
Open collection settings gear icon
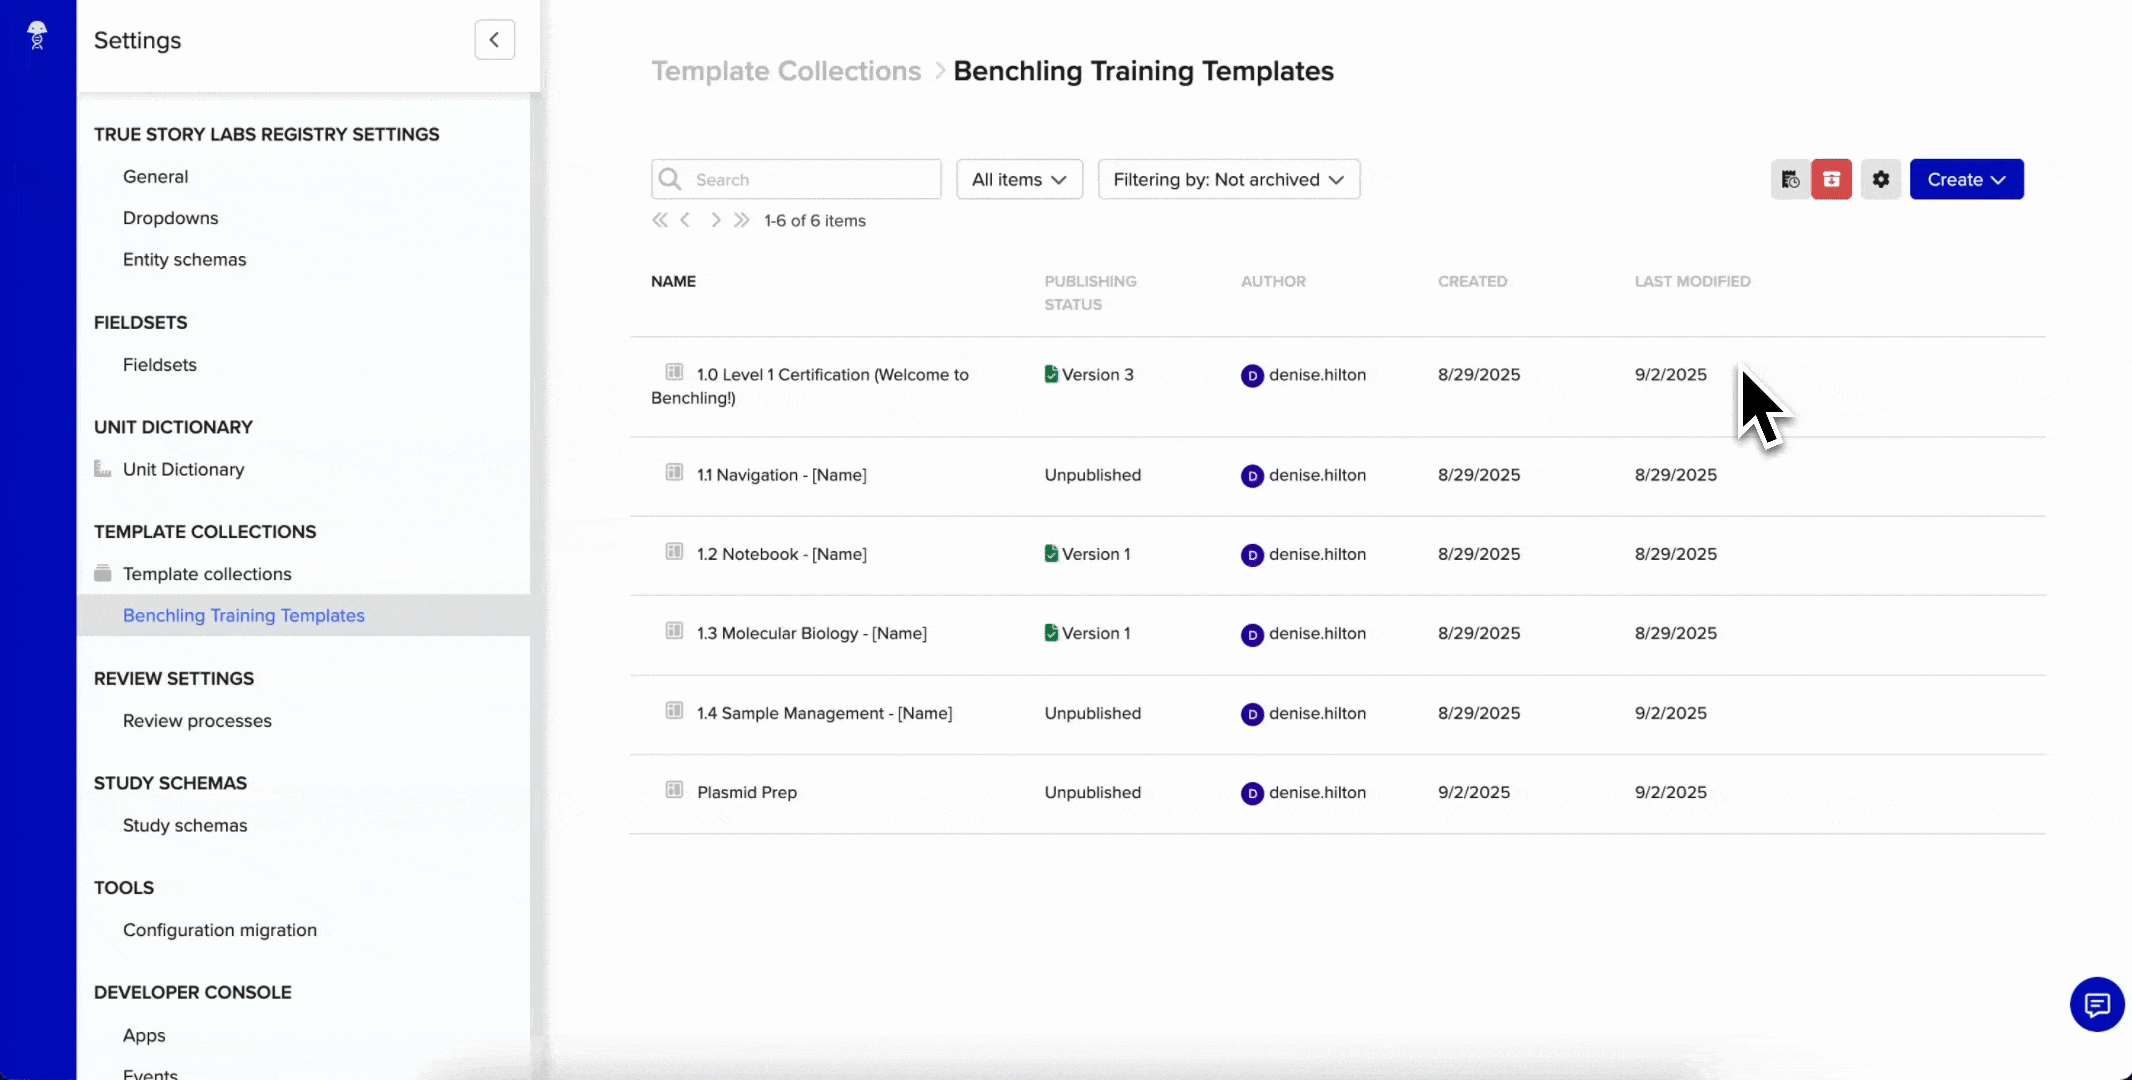pyautogui.click(x=1880, y=179)
